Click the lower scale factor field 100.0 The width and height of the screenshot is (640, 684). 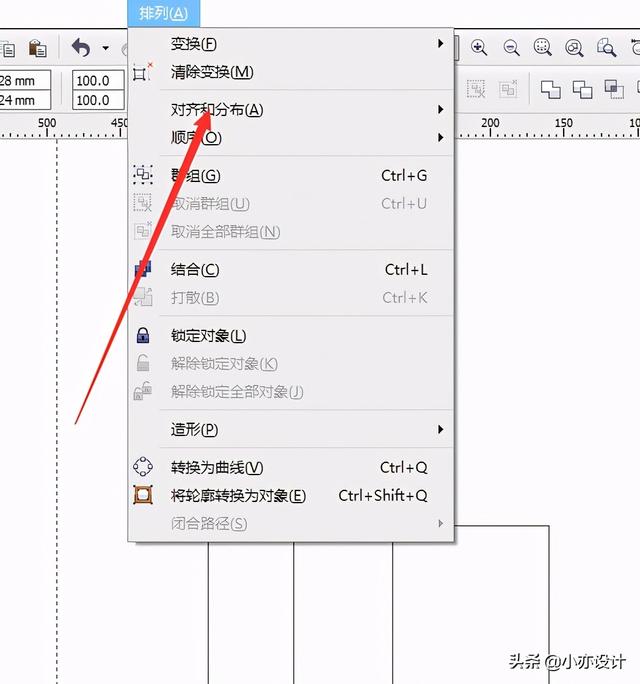98,100
